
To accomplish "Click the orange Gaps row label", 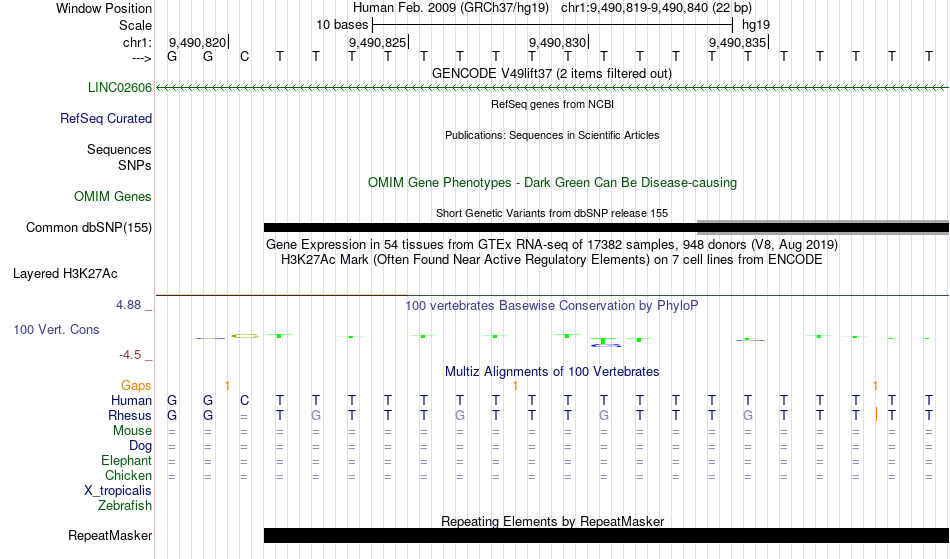I will (136, 386).
